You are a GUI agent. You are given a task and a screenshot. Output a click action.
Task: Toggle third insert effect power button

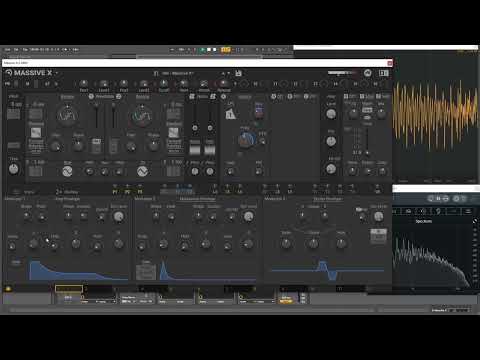[306, 96]
